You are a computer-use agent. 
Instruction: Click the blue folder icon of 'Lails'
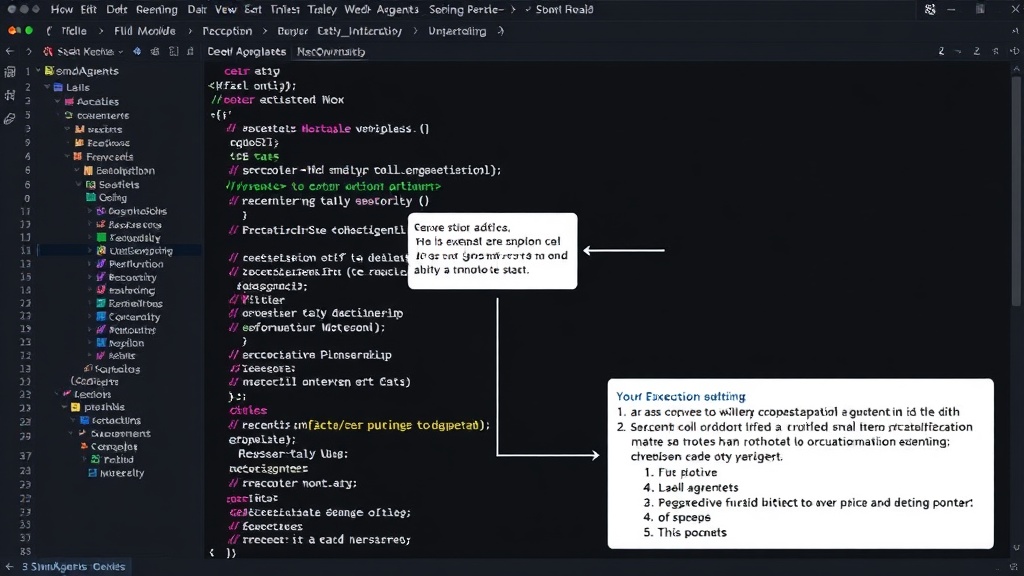tap(58, 87)
